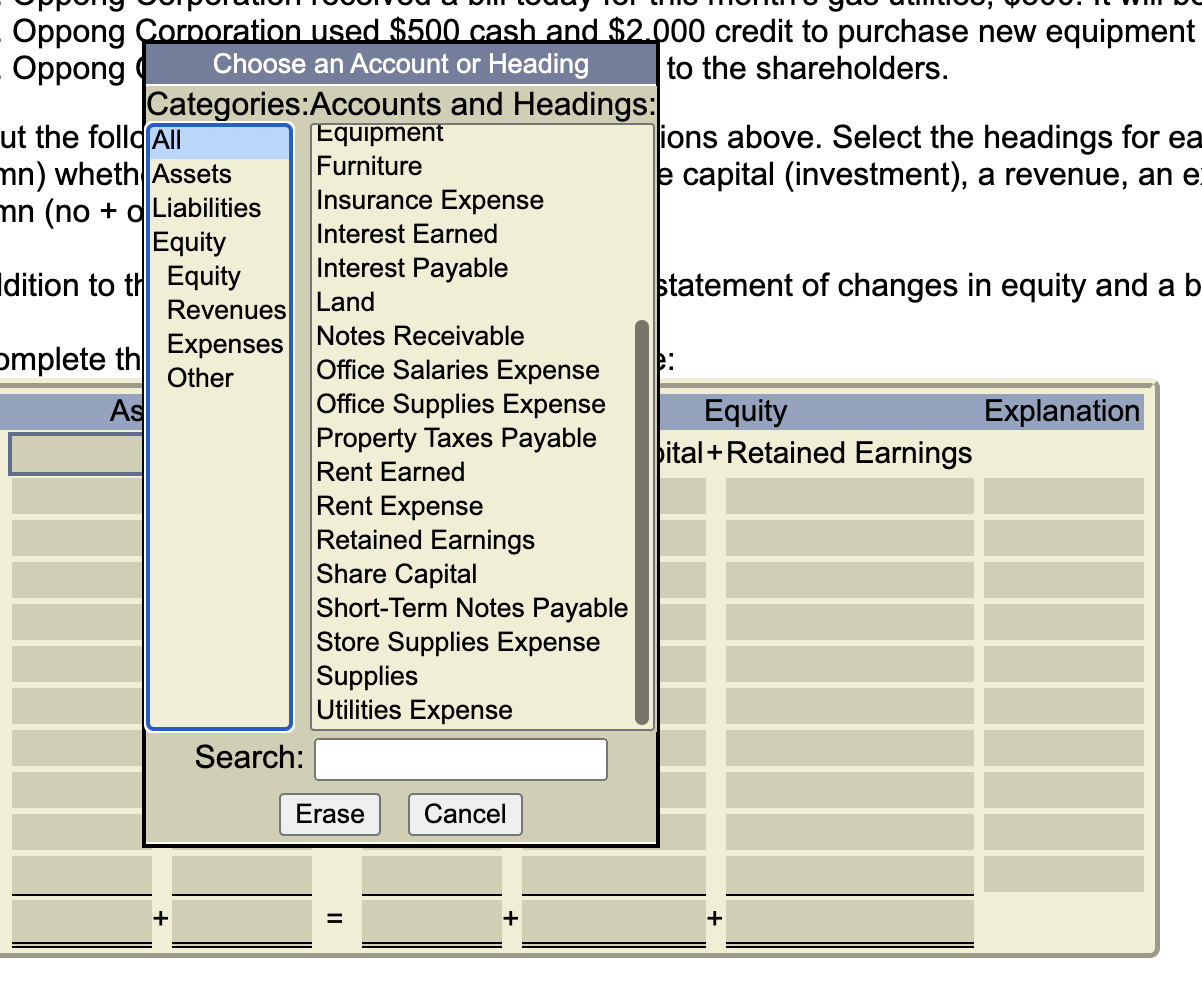Choose the Interest Payable account

coord(474,268)
